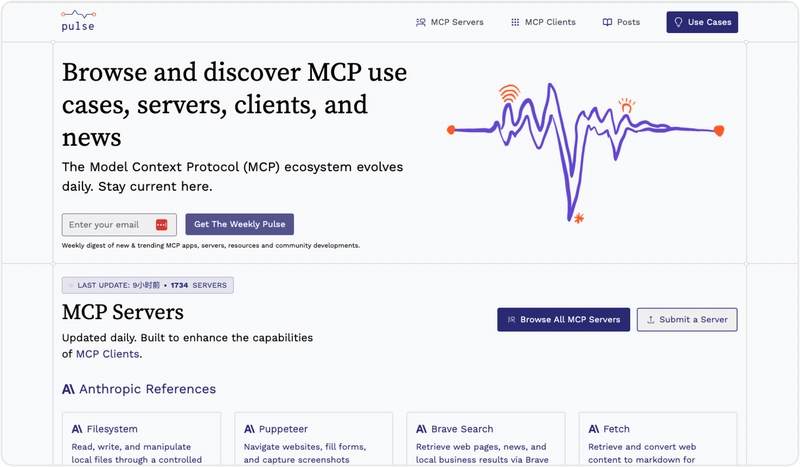Click the Anthropic logo beside Filesystem
Viewport: 800px width, 467px height.
click(x=77, y=429)
